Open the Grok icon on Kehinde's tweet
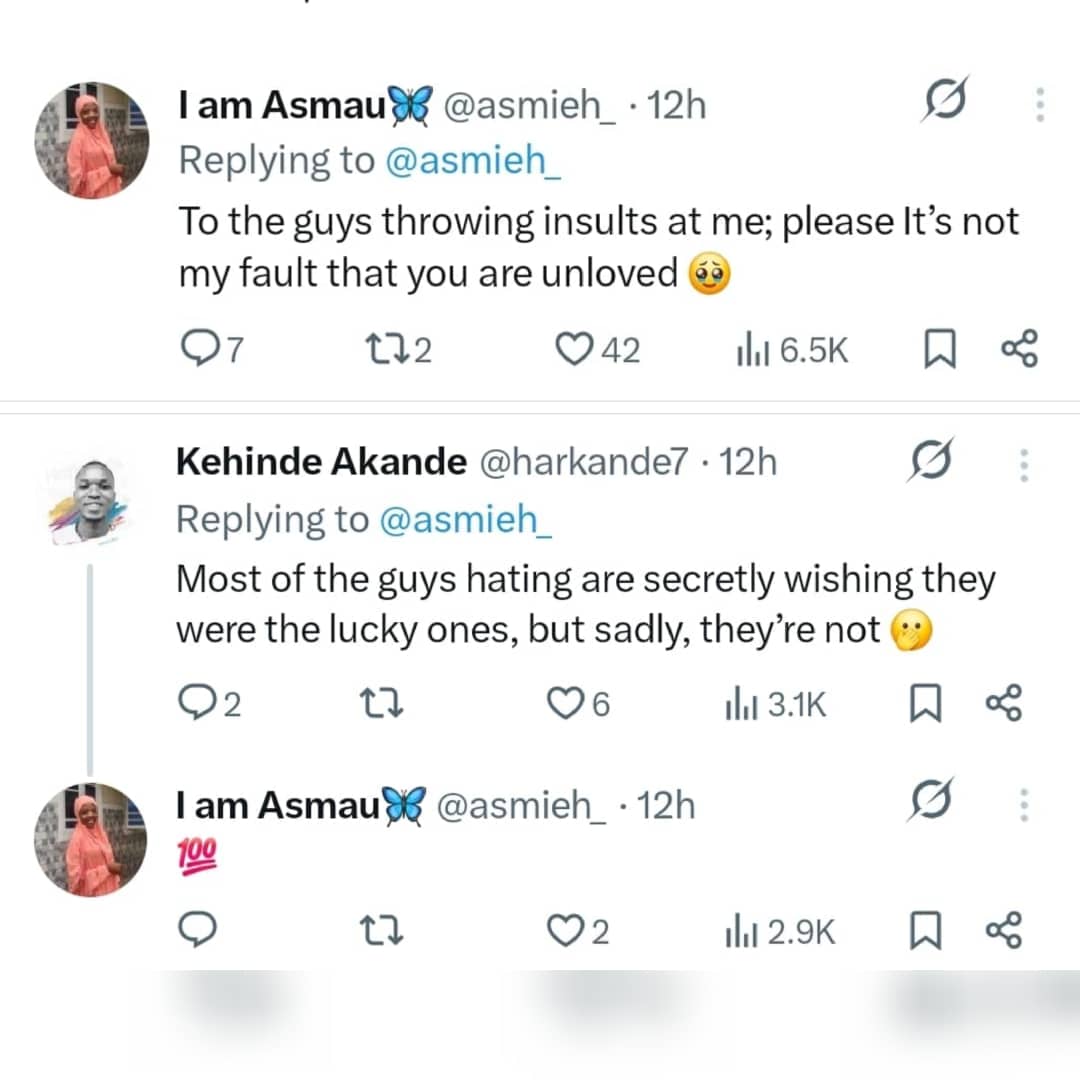This screenshot has width=1080, height=1080. 930,461
